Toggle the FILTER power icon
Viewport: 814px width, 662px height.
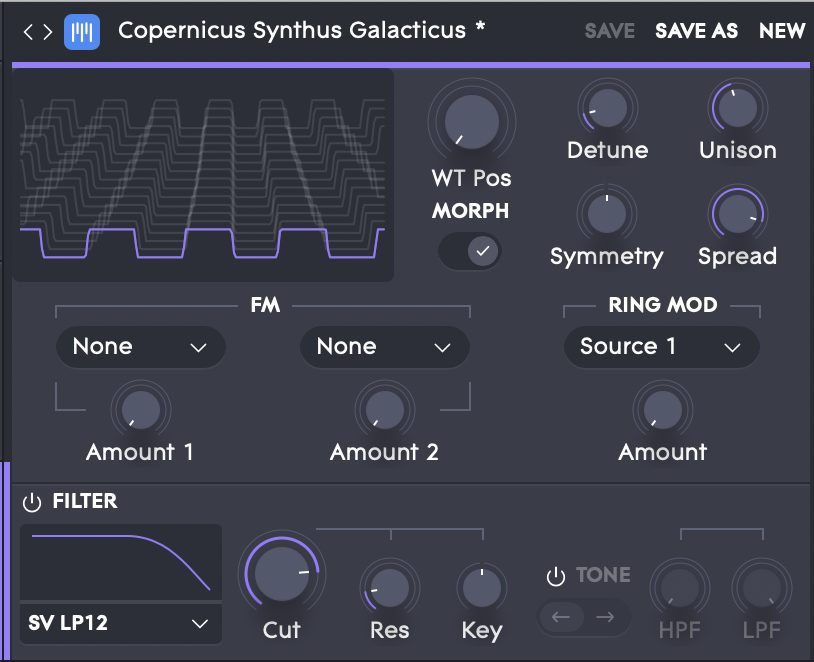tap(32, 502)
